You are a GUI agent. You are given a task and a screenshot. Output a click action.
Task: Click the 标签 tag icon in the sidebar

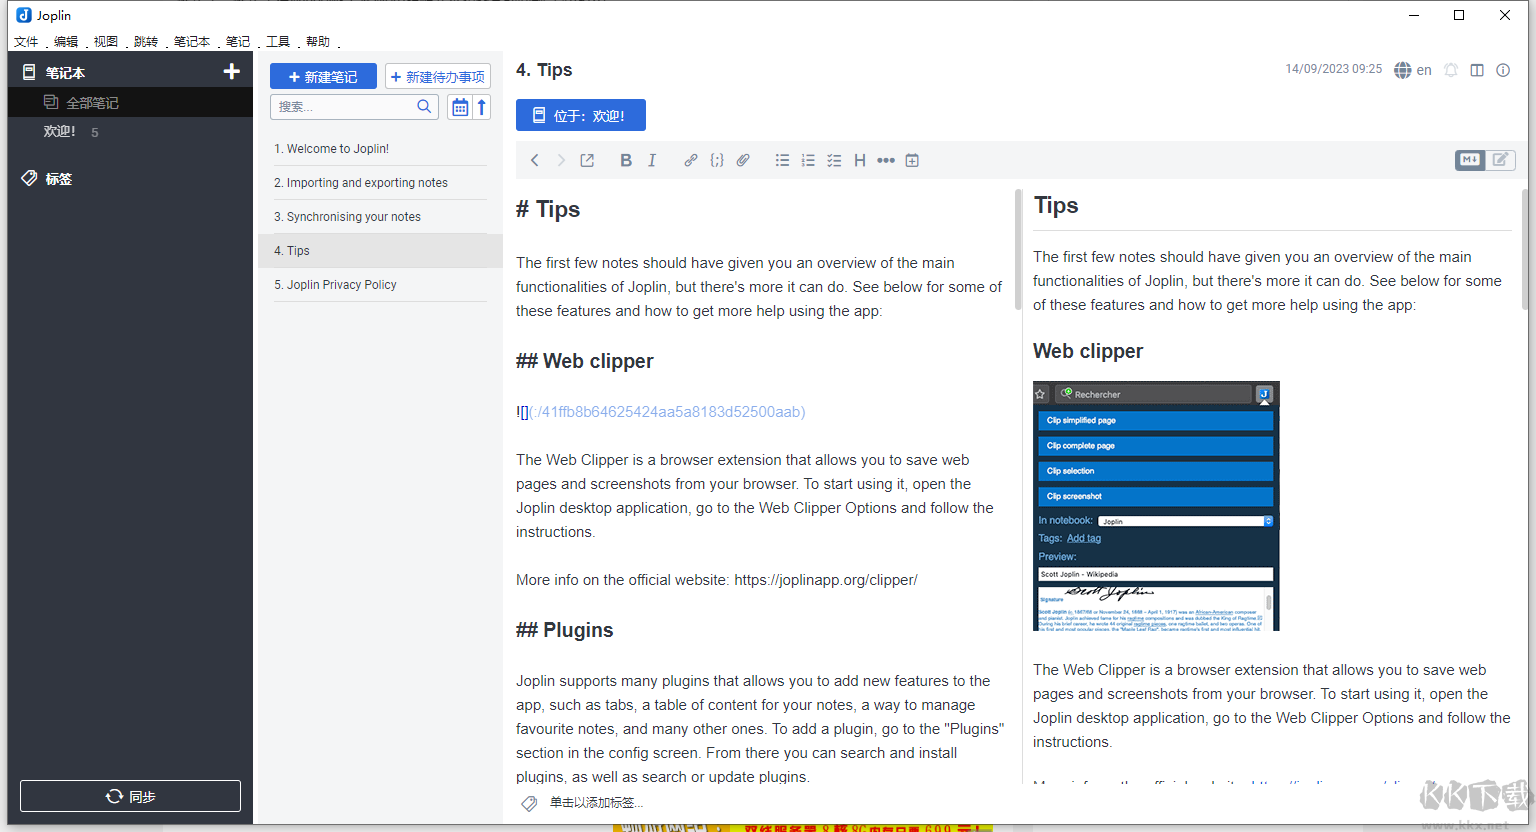pyautogui.click(x=29, y=178)
